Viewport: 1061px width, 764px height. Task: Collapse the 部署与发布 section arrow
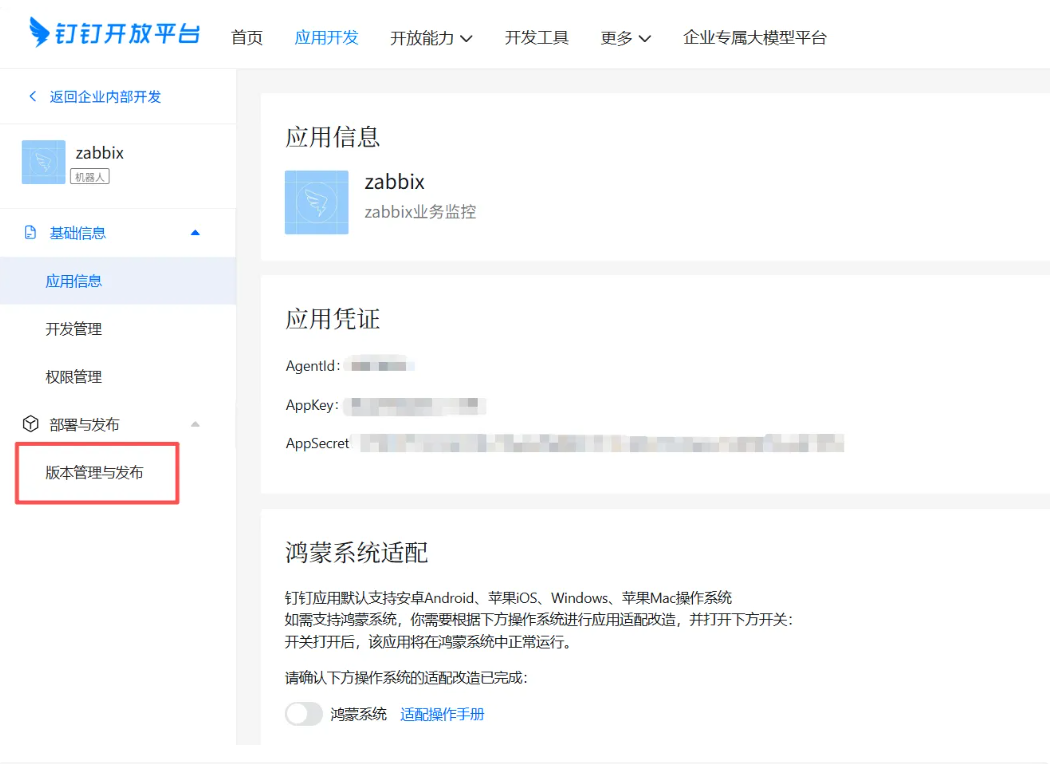tap(195, 425)
